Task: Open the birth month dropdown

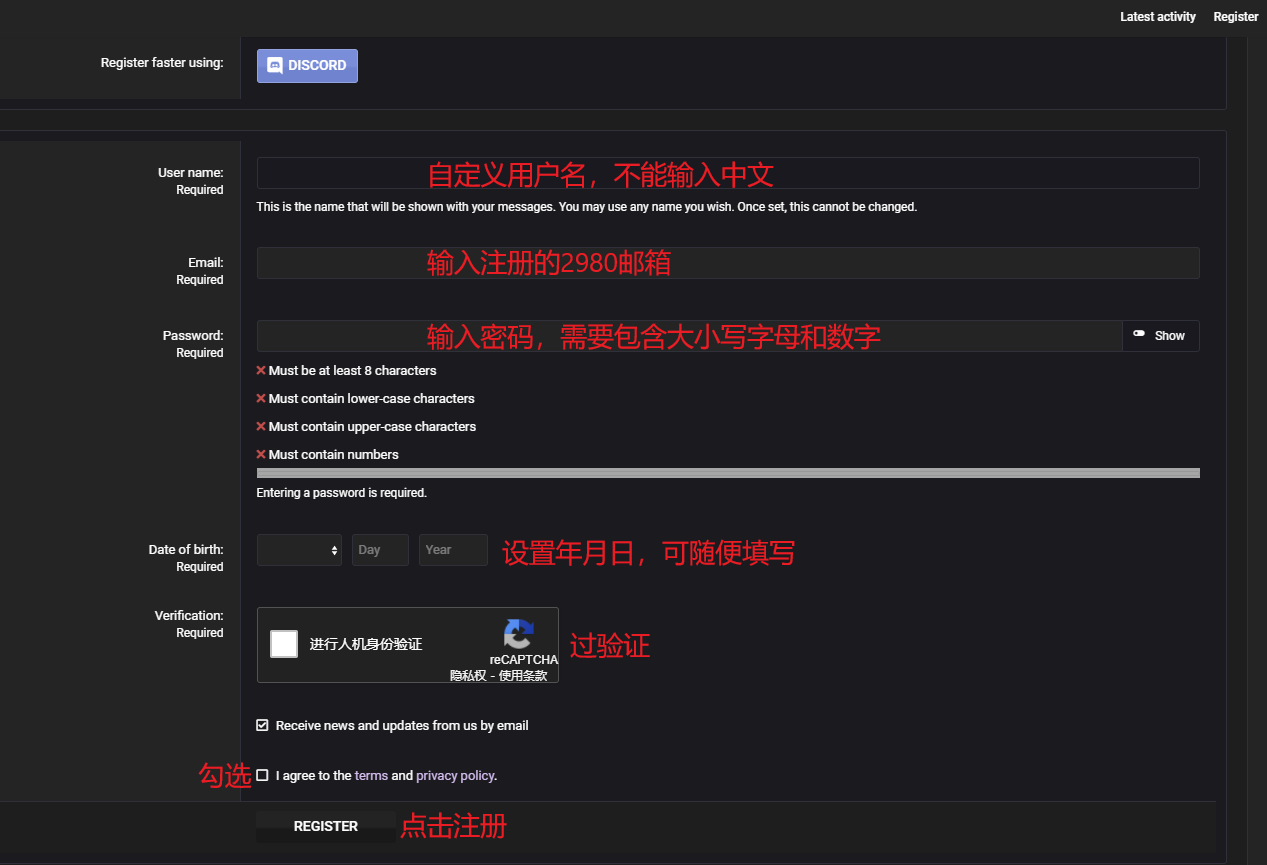Action: [299, 549]
